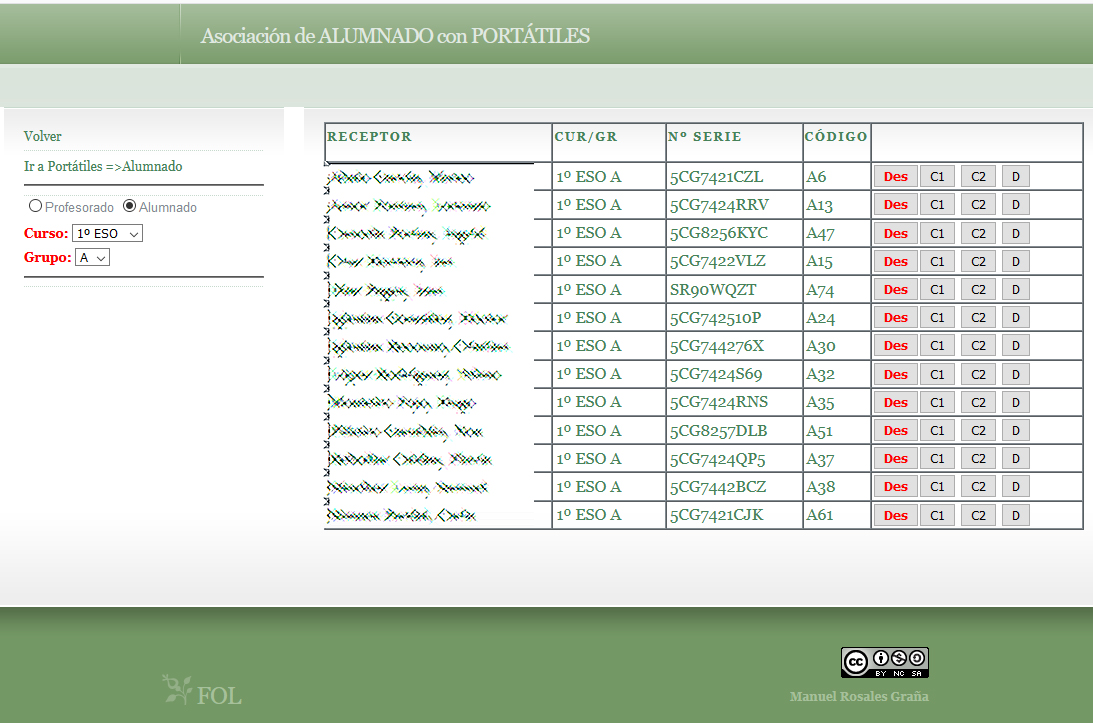The width and height of the screenshot is (1093, 723).
Task: Click D in the A51 row
Action: 1015,431
